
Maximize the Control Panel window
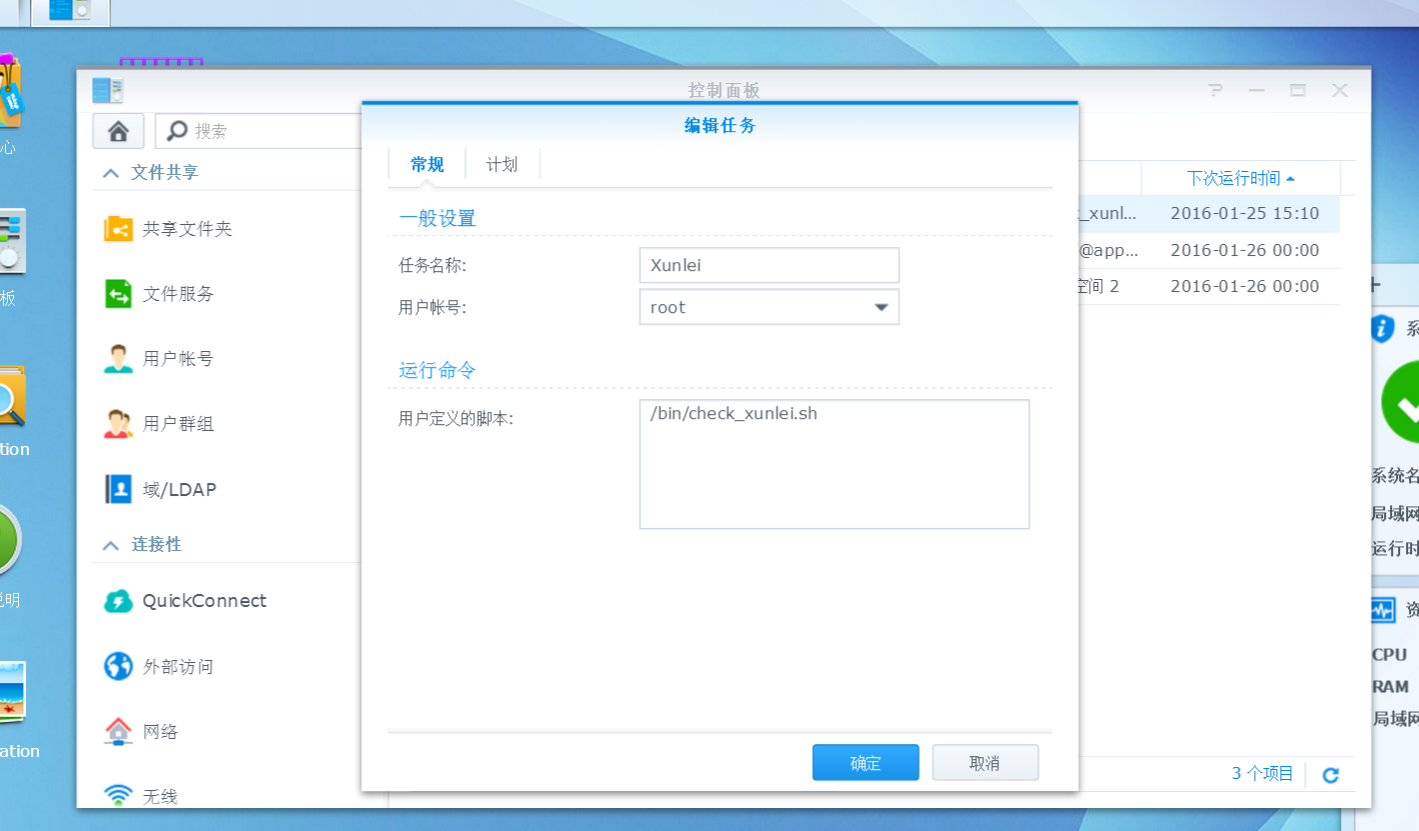pyautogui.click(x=1298, y=90)
